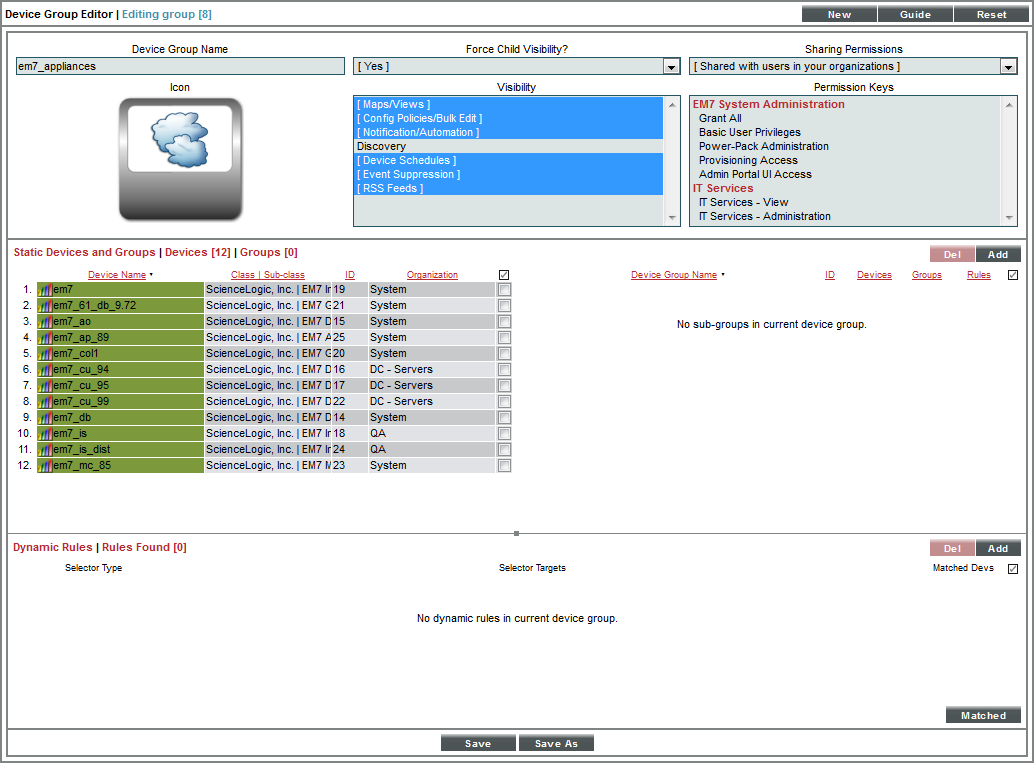This screenshot has height=763, width=1034.
Task: Click the Save As button
Action: point(556,742)
